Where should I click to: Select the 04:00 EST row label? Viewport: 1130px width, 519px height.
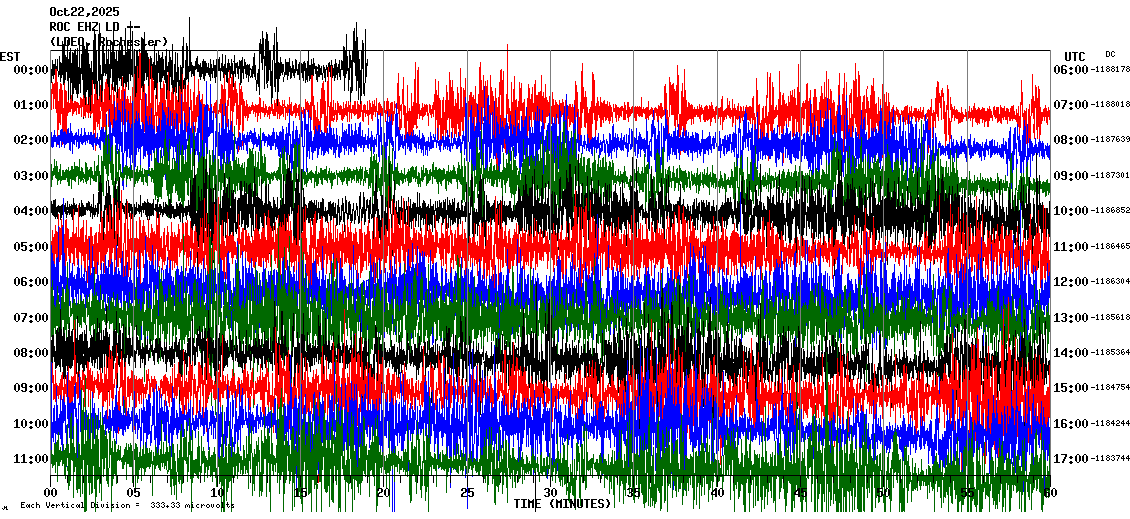31,210
